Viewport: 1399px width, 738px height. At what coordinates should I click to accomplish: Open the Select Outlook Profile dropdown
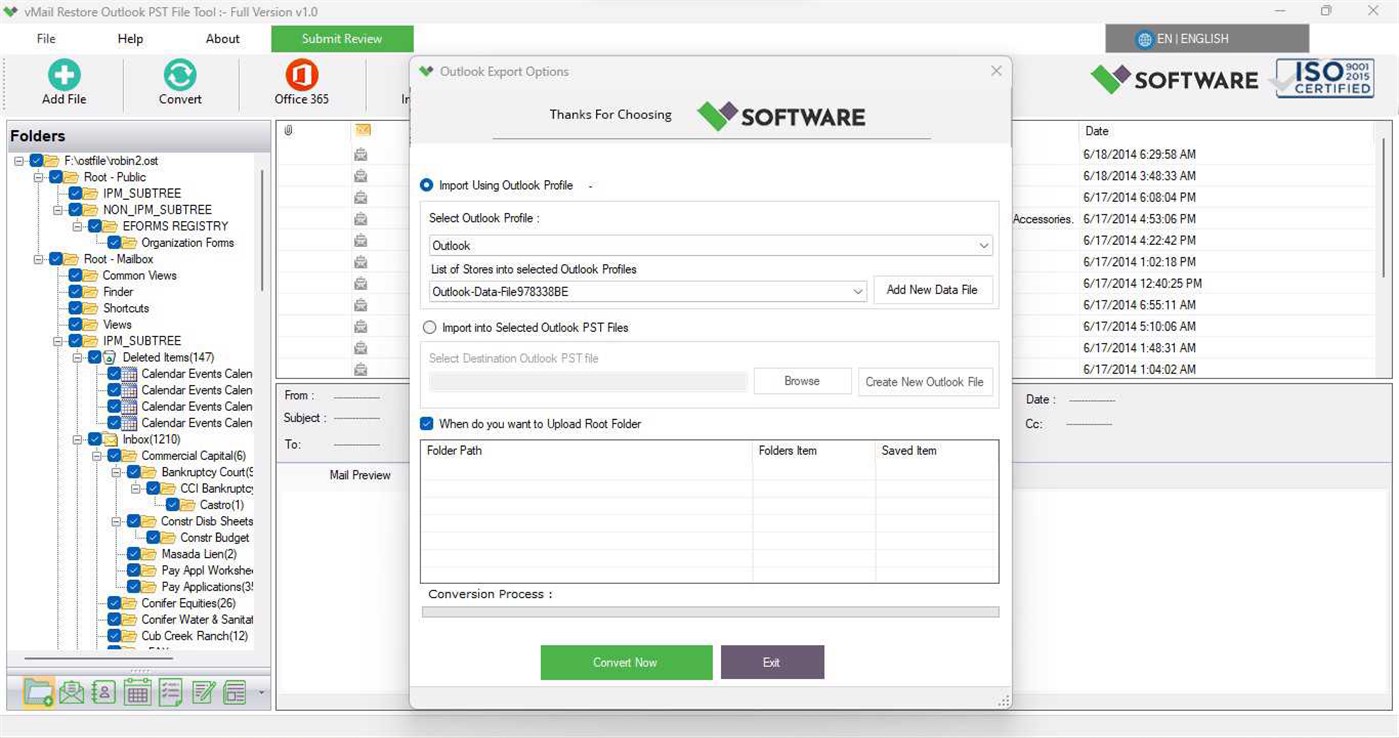pyautogui.click(x=984, y=245)
